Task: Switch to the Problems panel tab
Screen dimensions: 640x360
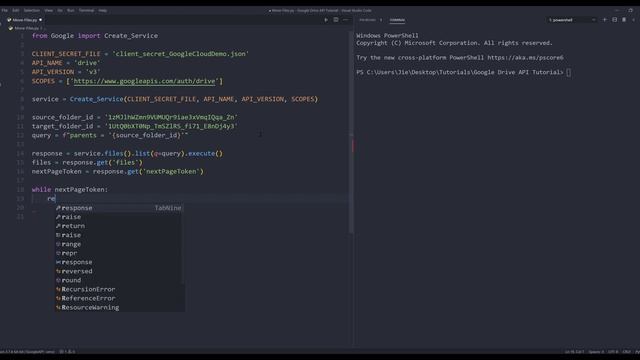Action: click(367, 20)
